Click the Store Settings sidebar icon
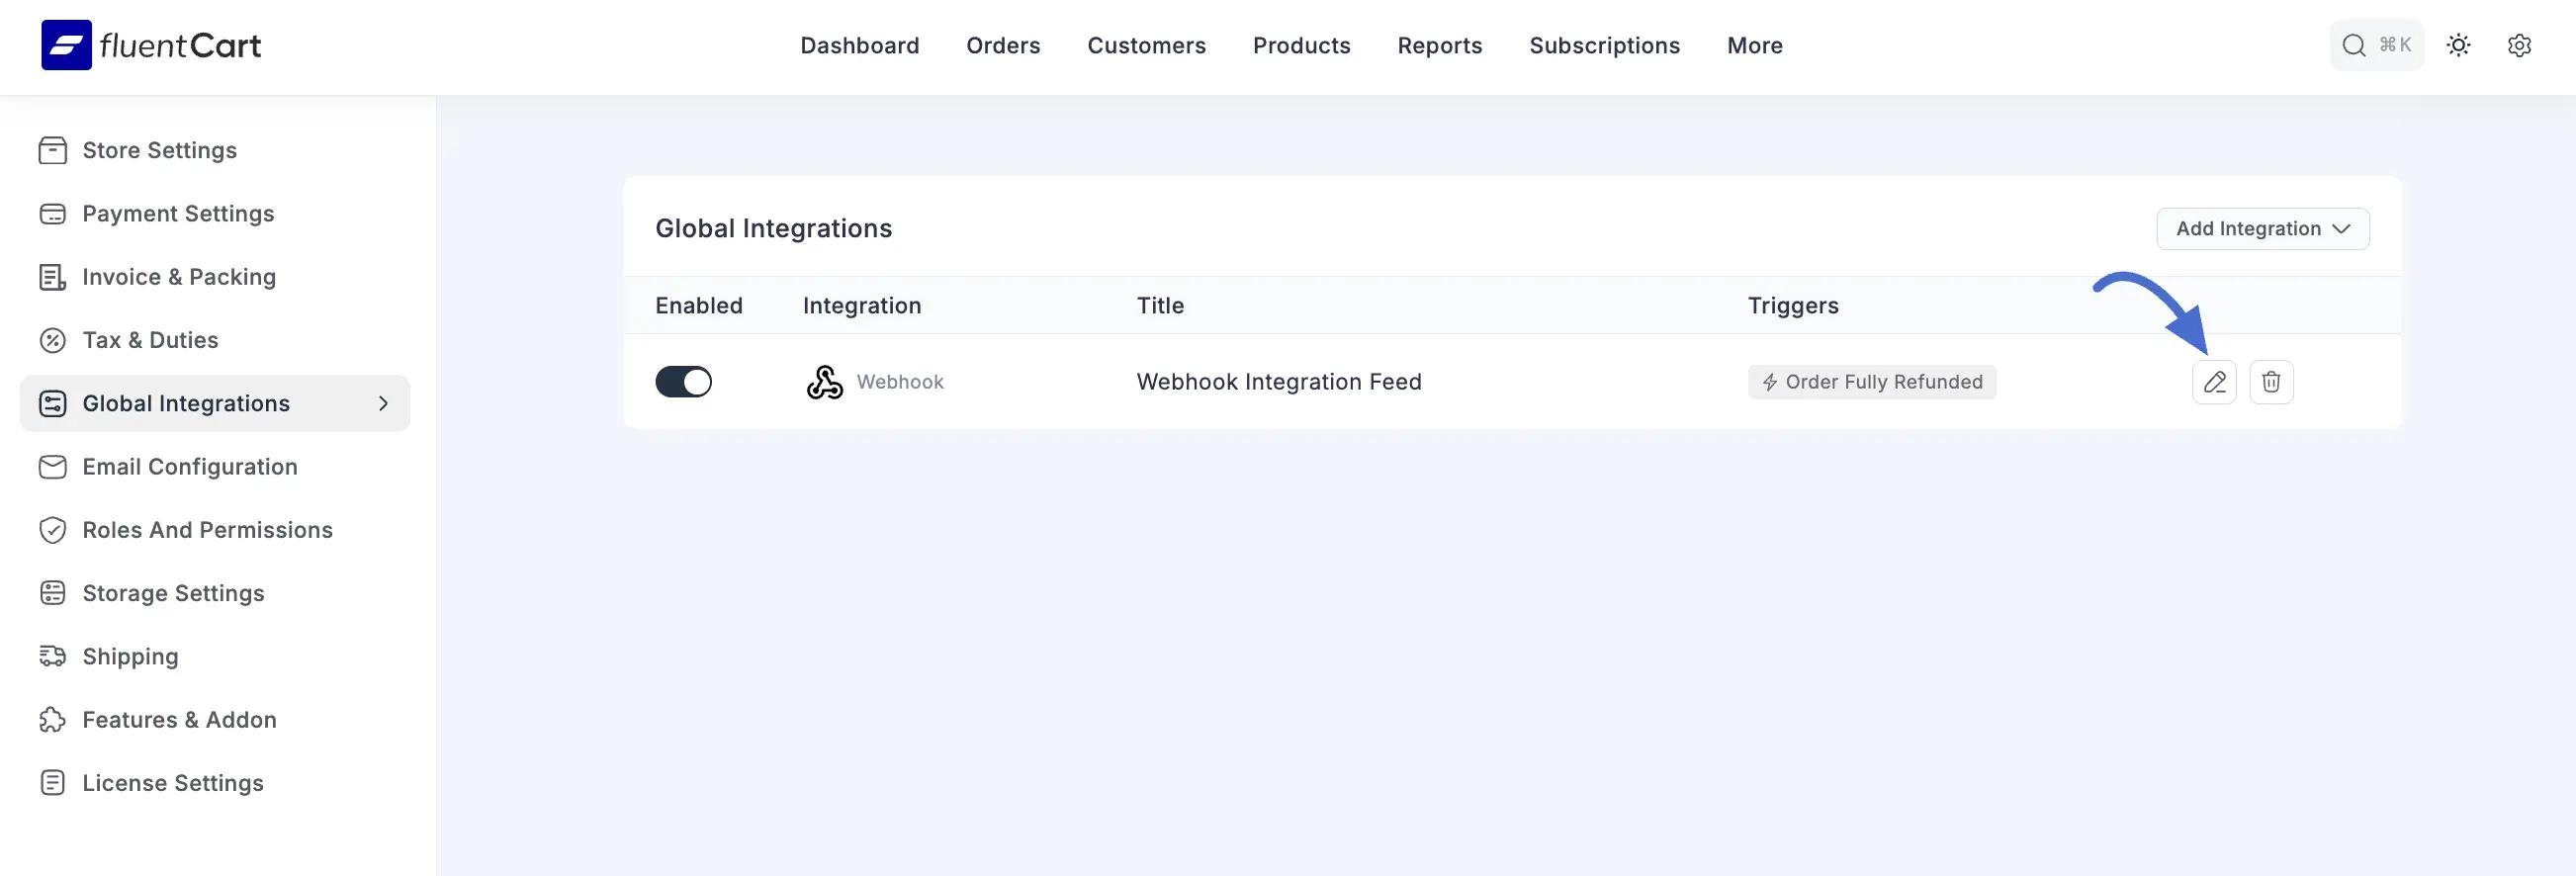Viewport: 2576px width, 876px height. [x=52, y=150]
